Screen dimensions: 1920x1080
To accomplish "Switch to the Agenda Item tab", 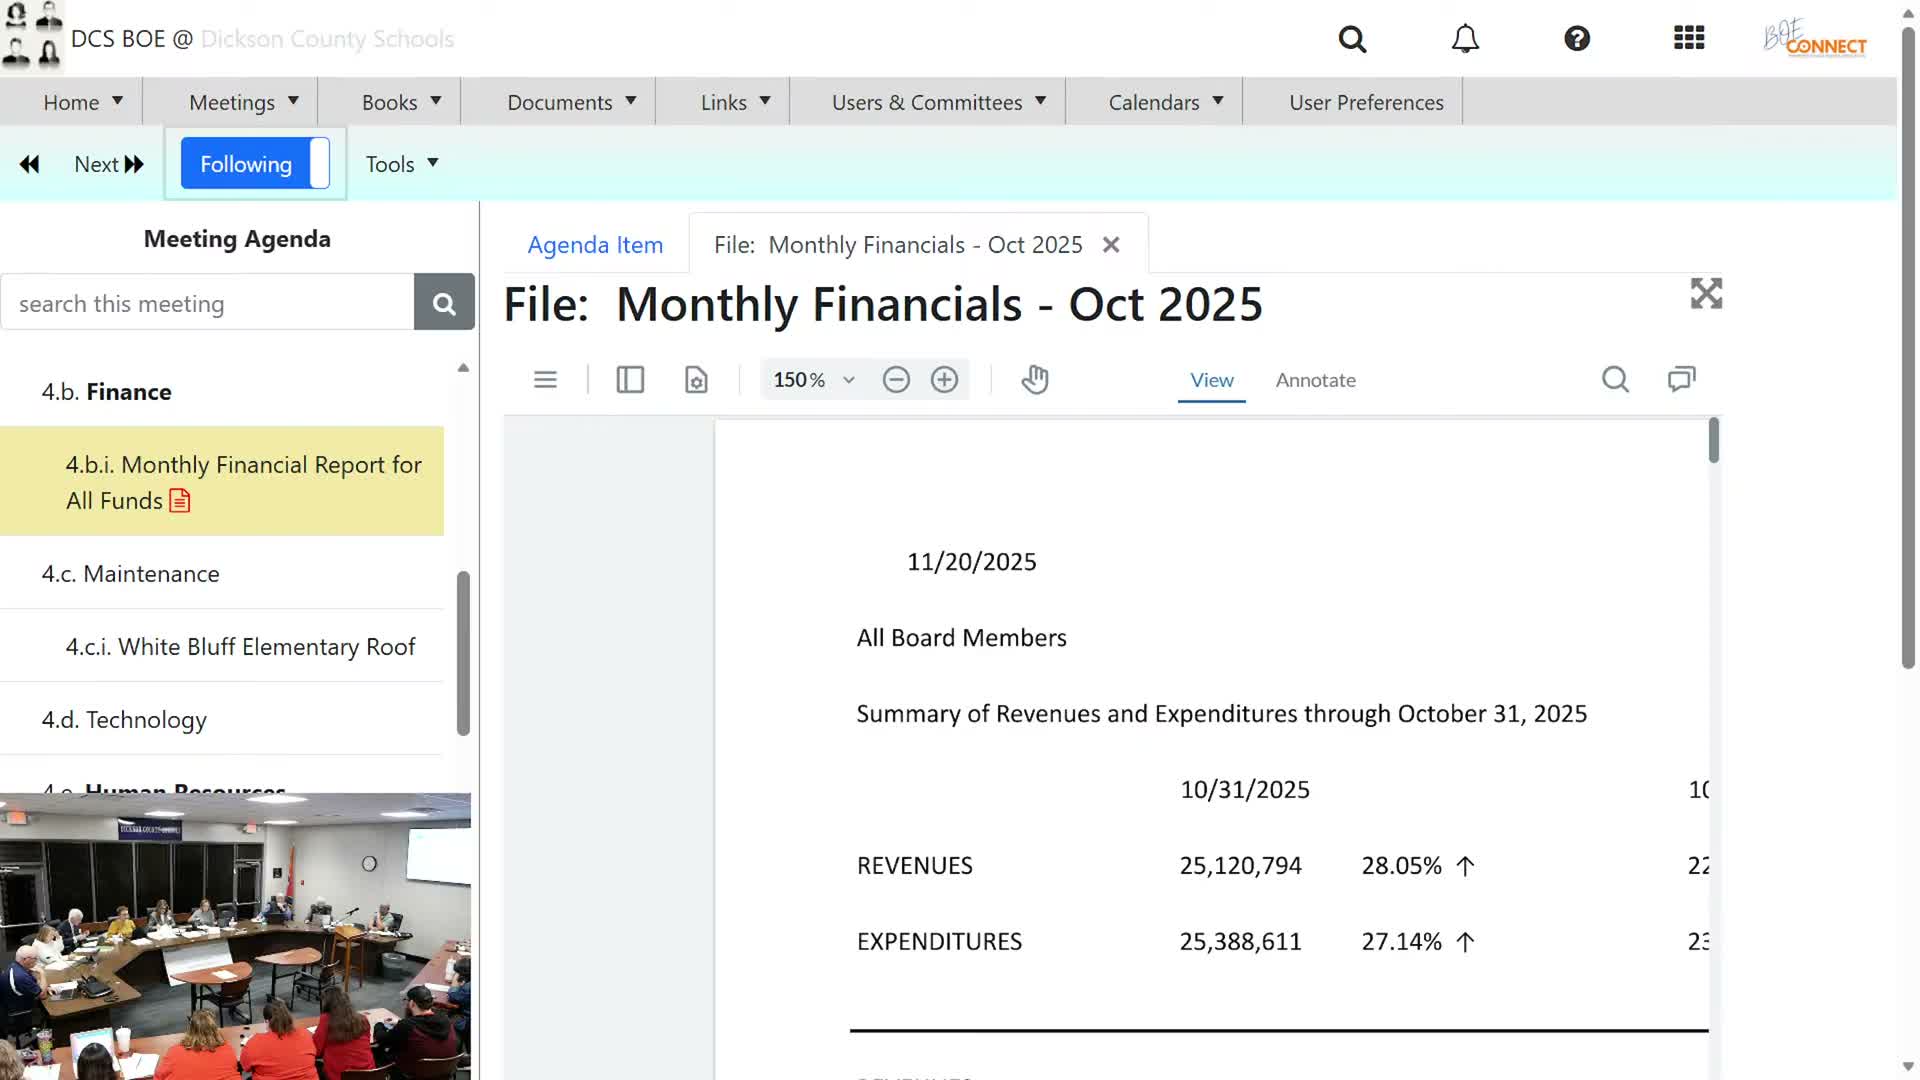I will tap(595, 245).
